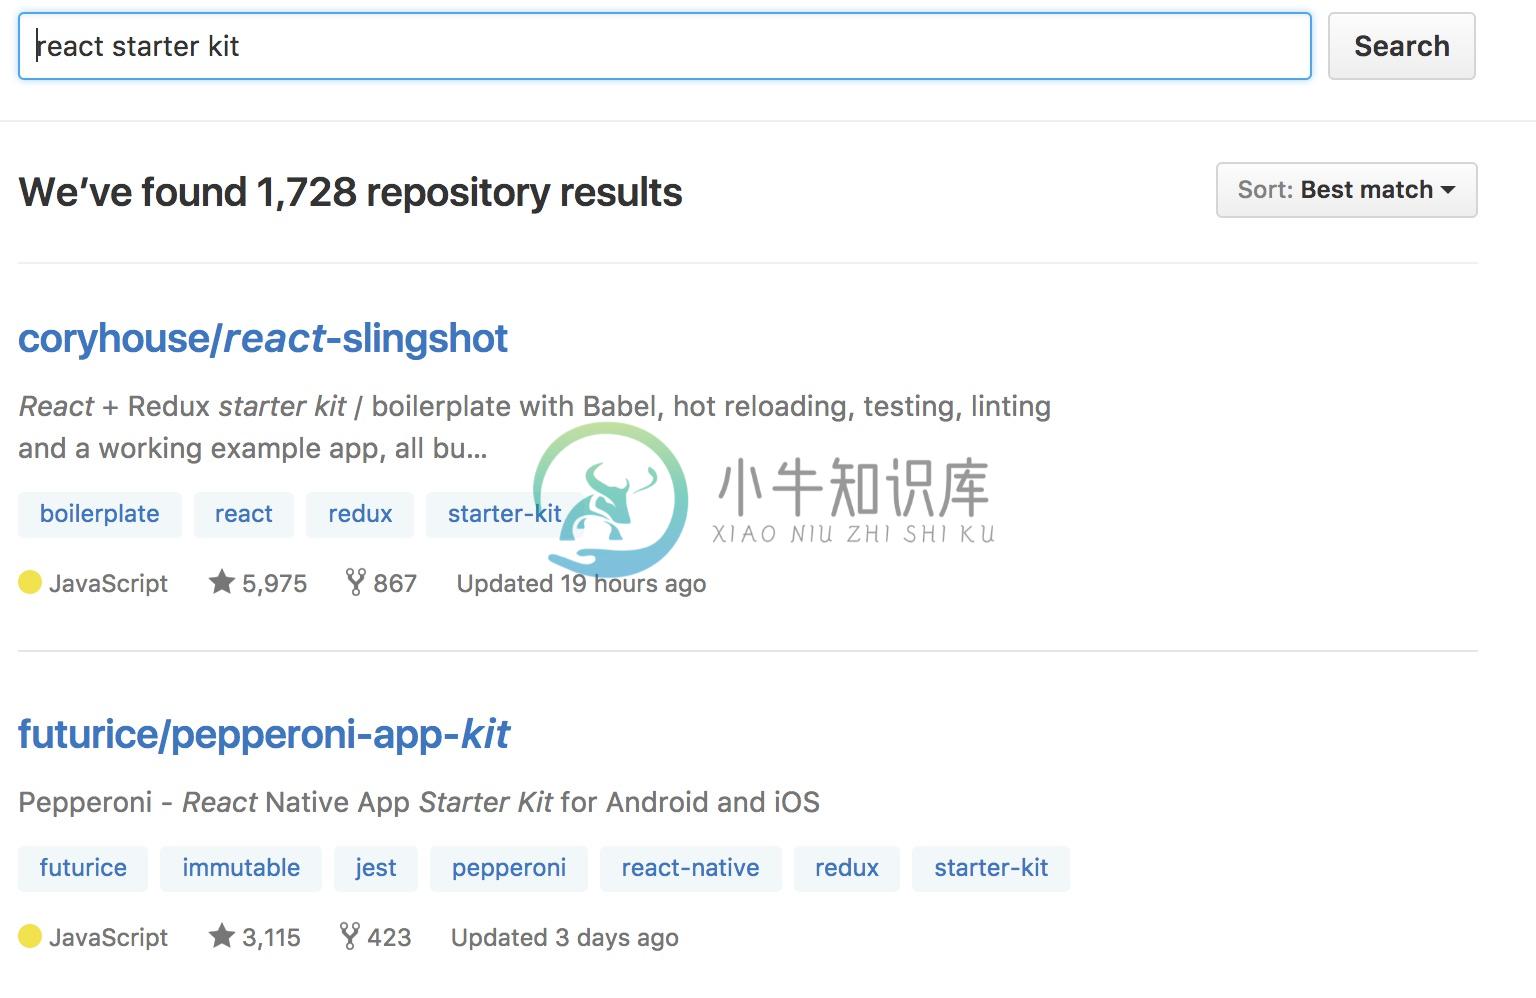Click the Search button

click(1401, 46)
